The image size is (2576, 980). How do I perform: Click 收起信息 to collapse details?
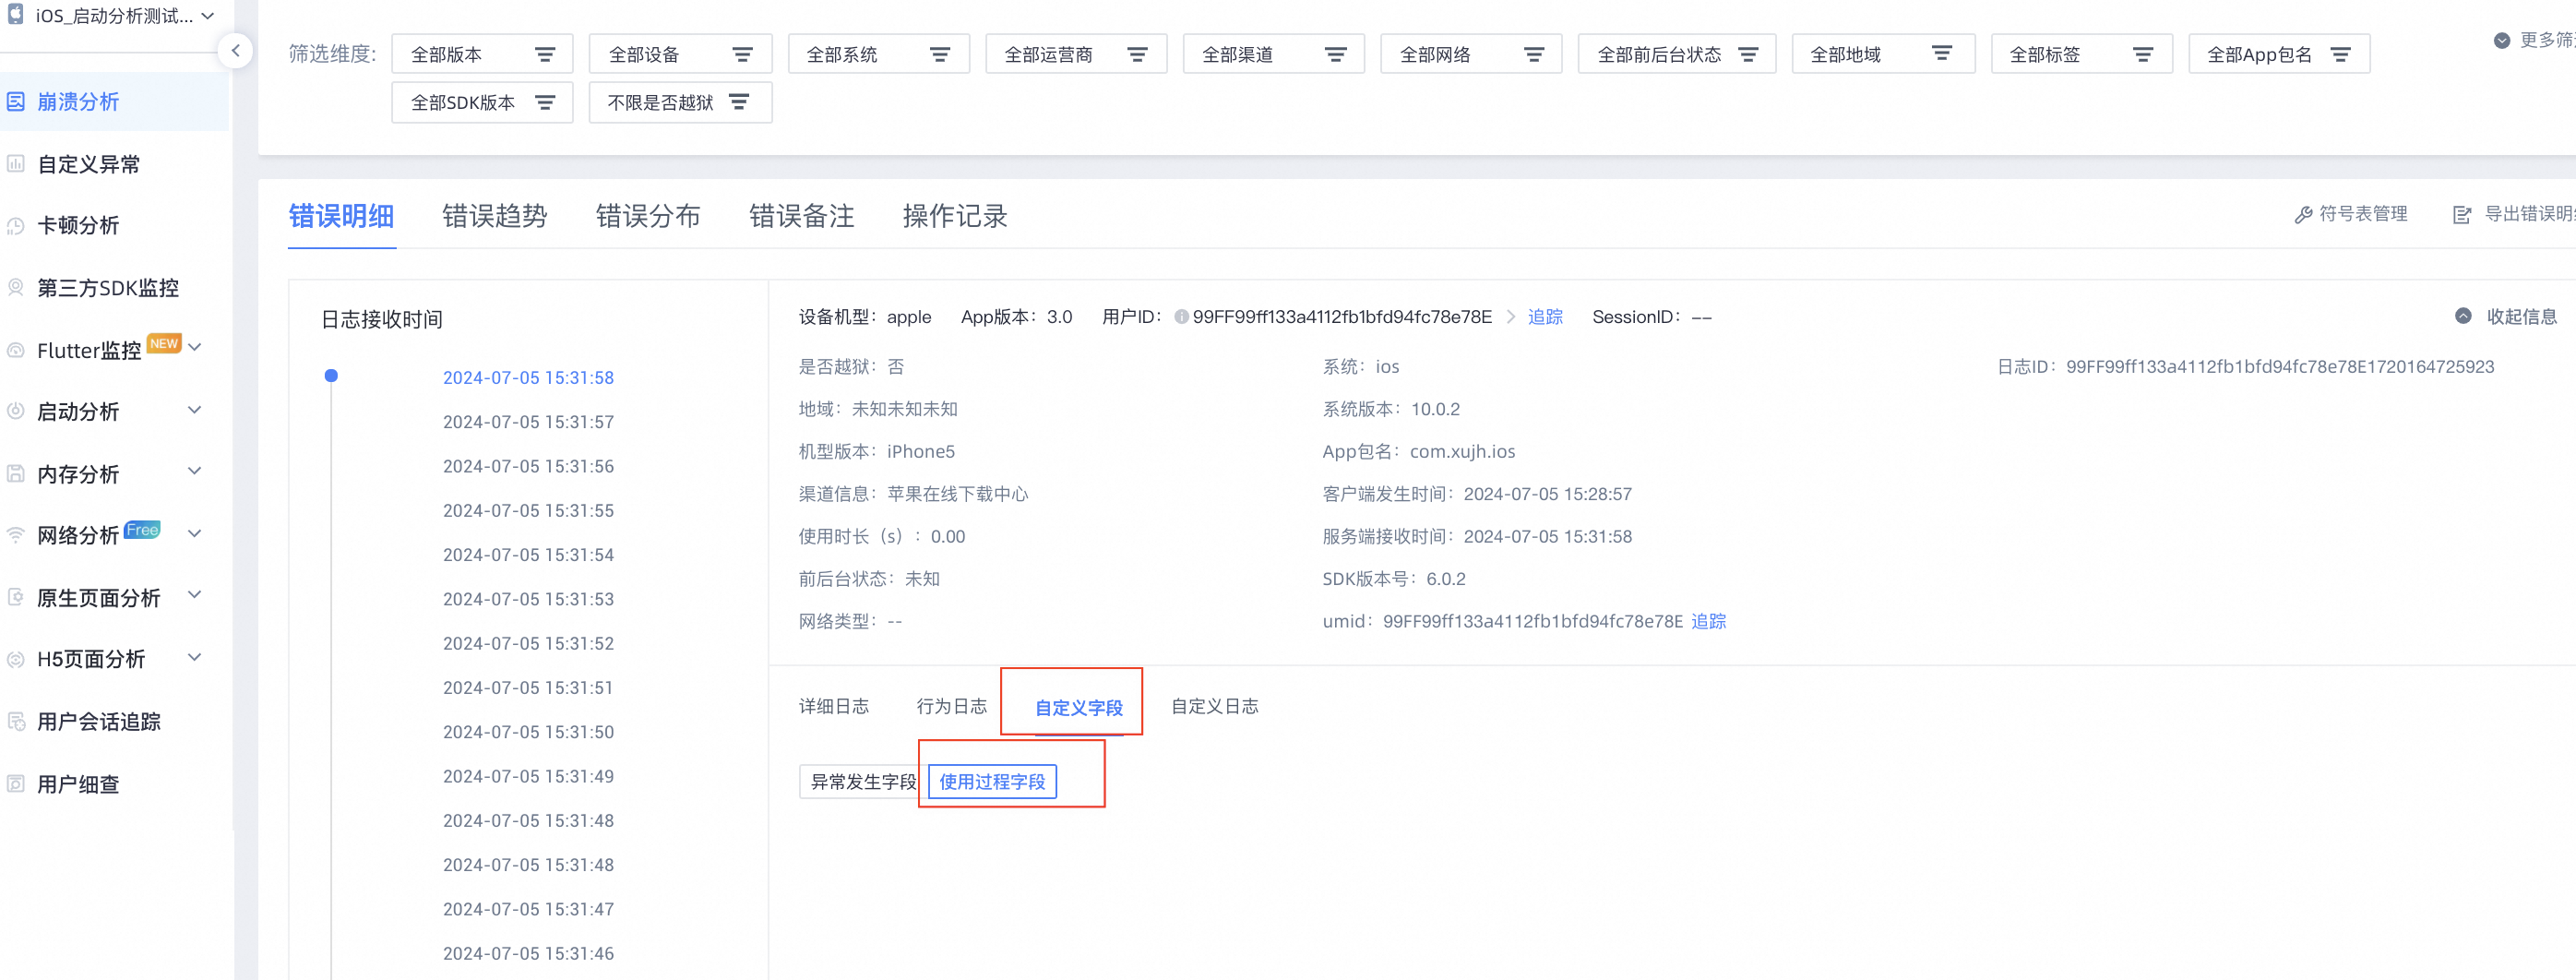point(2522,316)
